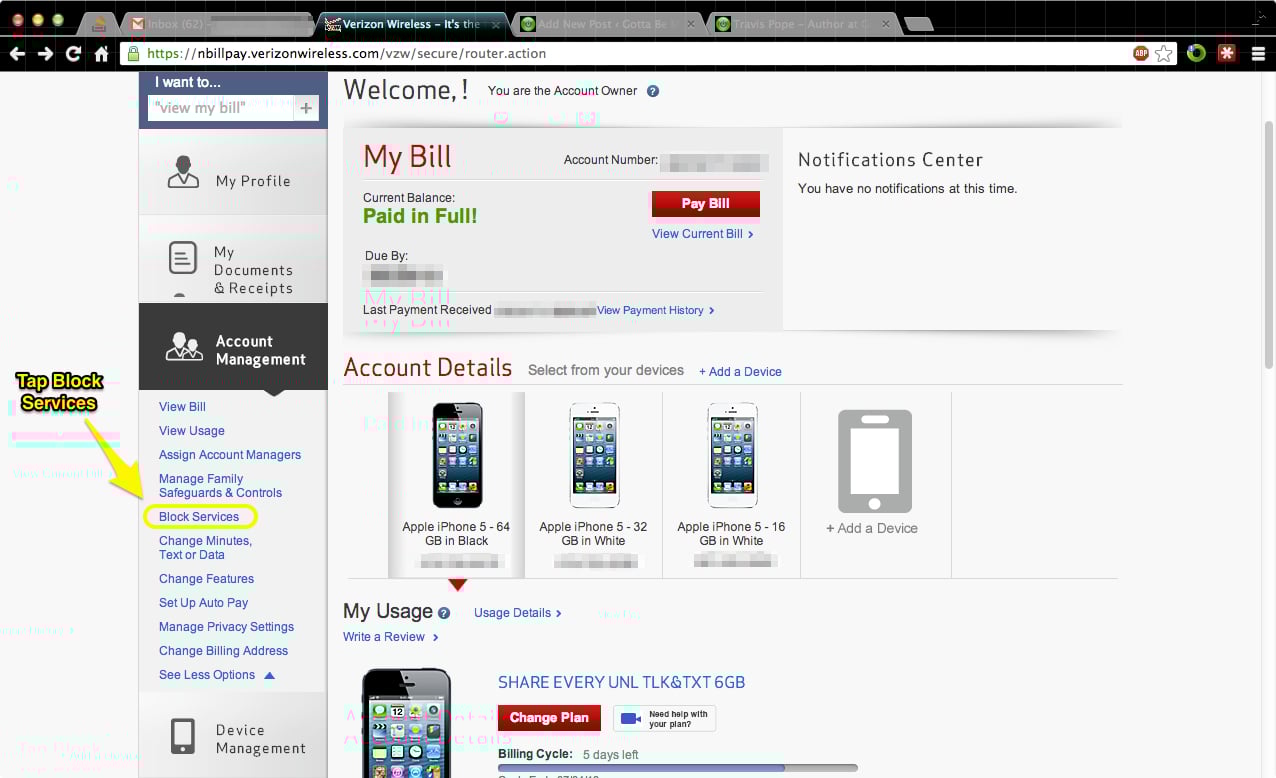
Task: Open the Block Services link
Action: pos(201,516)
